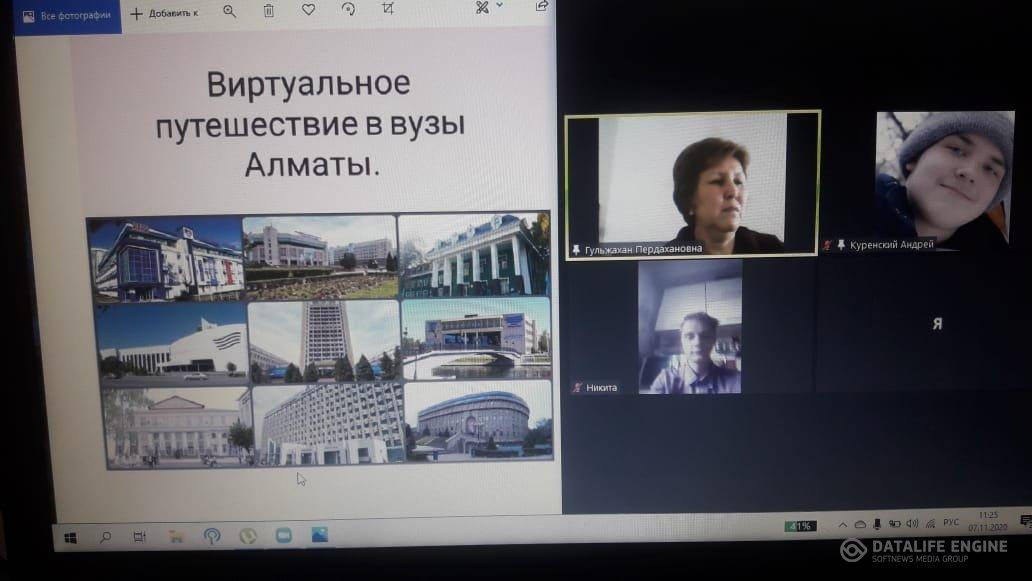Image resolution: width=1032 pixels, height=581 pixels.
Task: Open Task View on the taskbar
Action: click(x=140, y=537)
